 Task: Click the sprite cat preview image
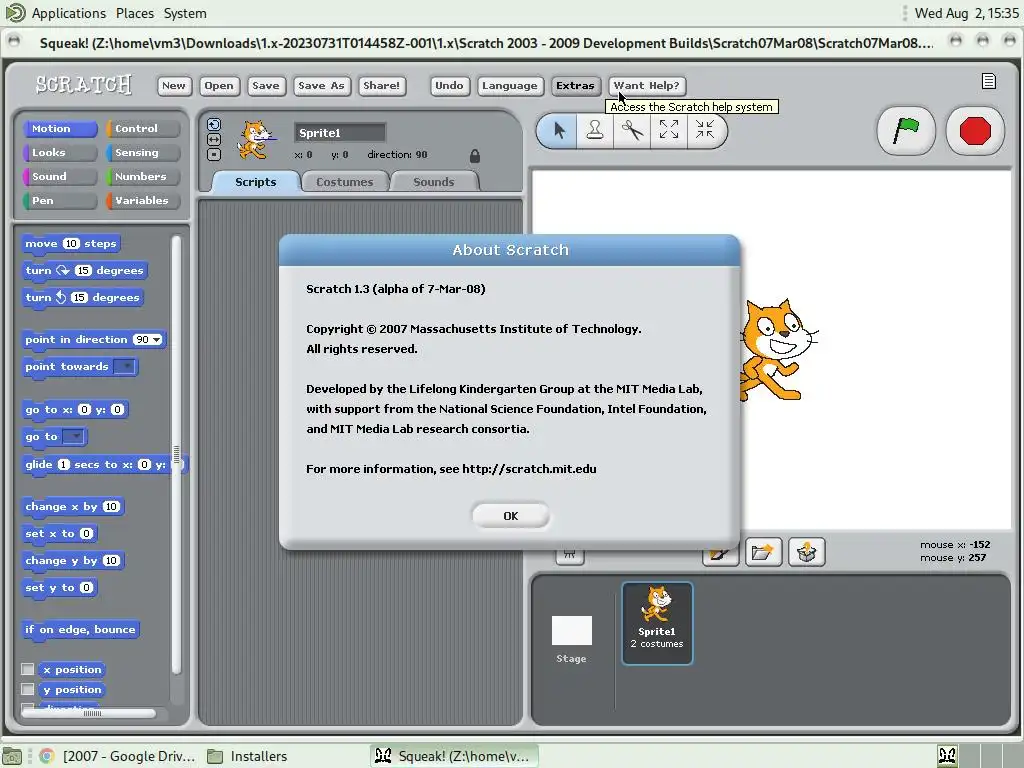255,139
